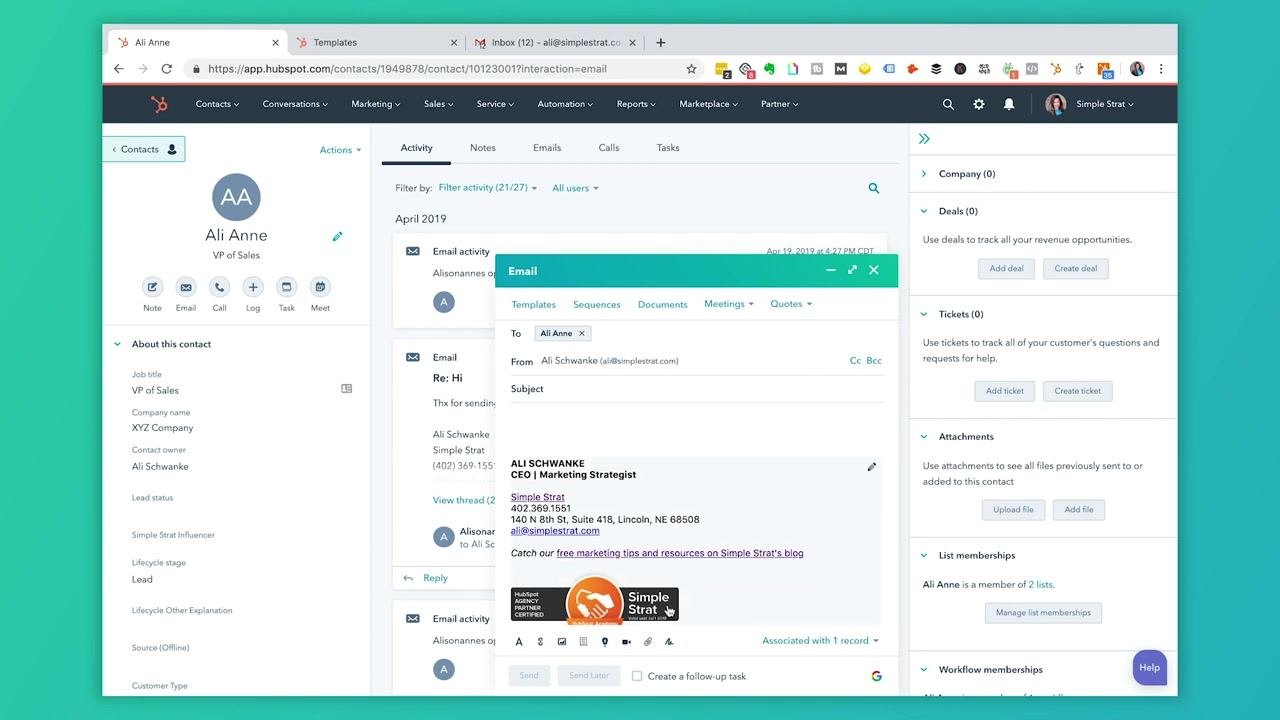Viewport: 1280px width, 720px height.
Task: Remove the Ali Anne recipient chip
Action: tap(582, 333)
